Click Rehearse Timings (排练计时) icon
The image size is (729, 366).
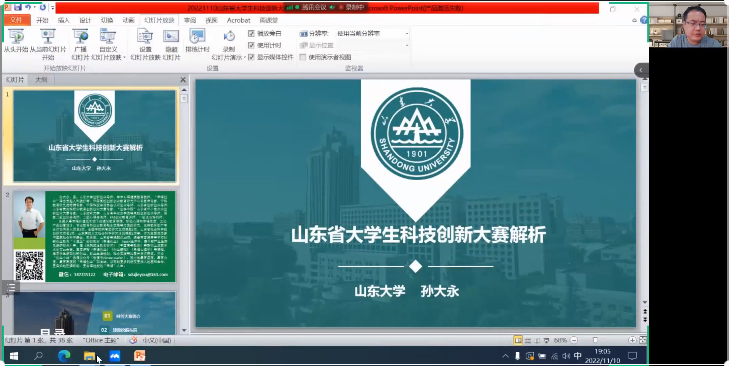[197, 36]
